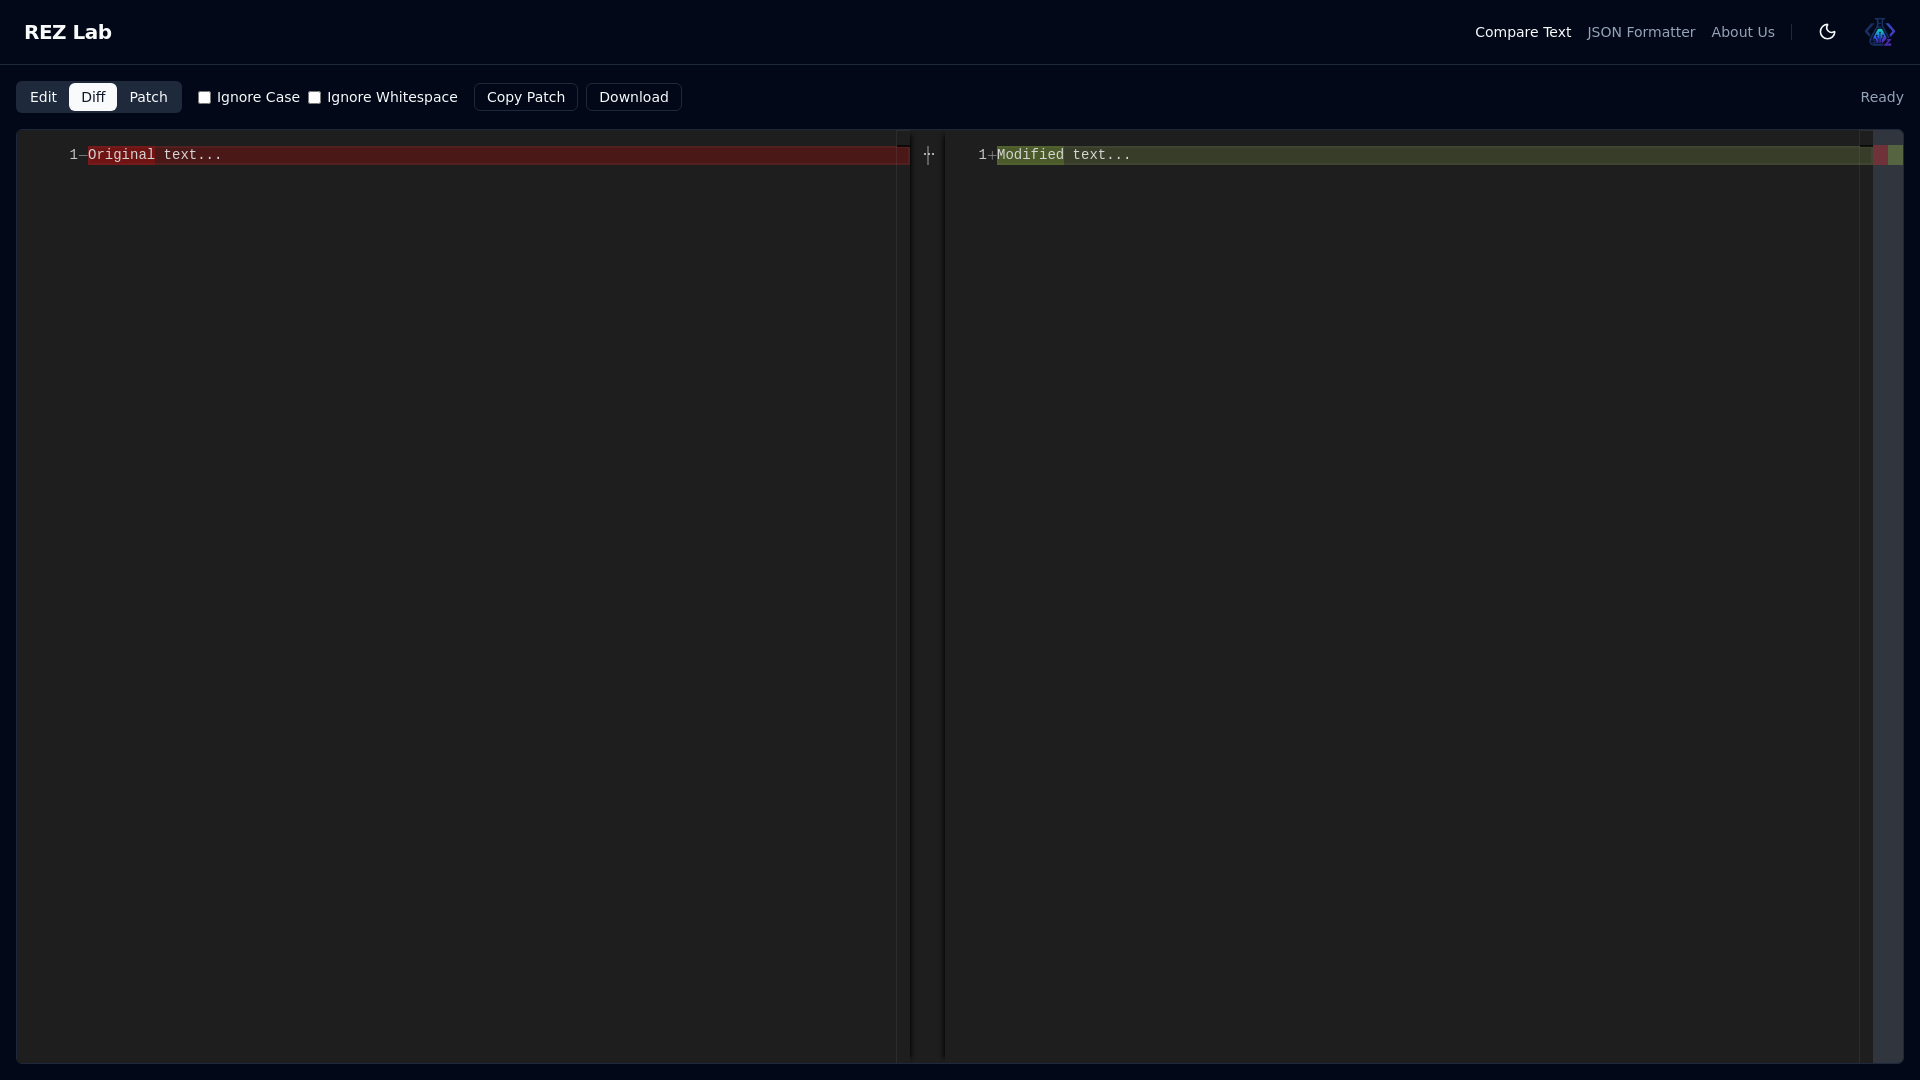1920x1080 pixels.
Task: Enable the Ignore Whitespace checkbox
Action: tap(314, 98)
